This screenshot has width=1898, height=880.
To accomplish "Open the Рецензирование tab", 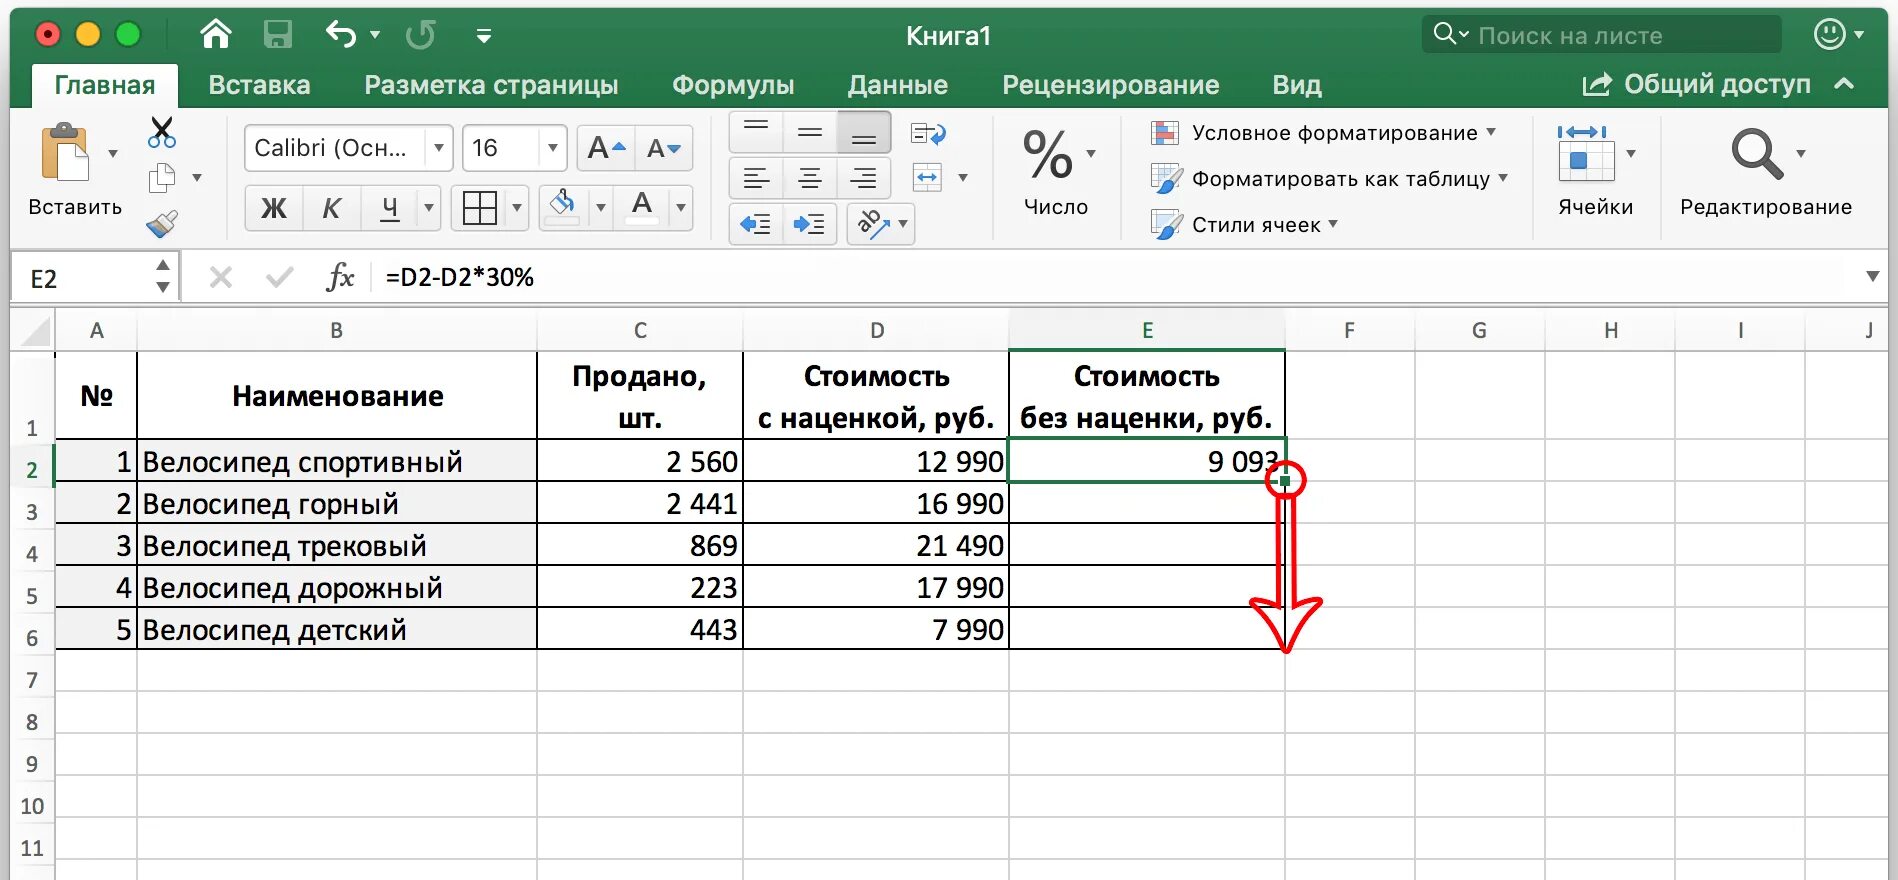I will (x=1111, y=85).
